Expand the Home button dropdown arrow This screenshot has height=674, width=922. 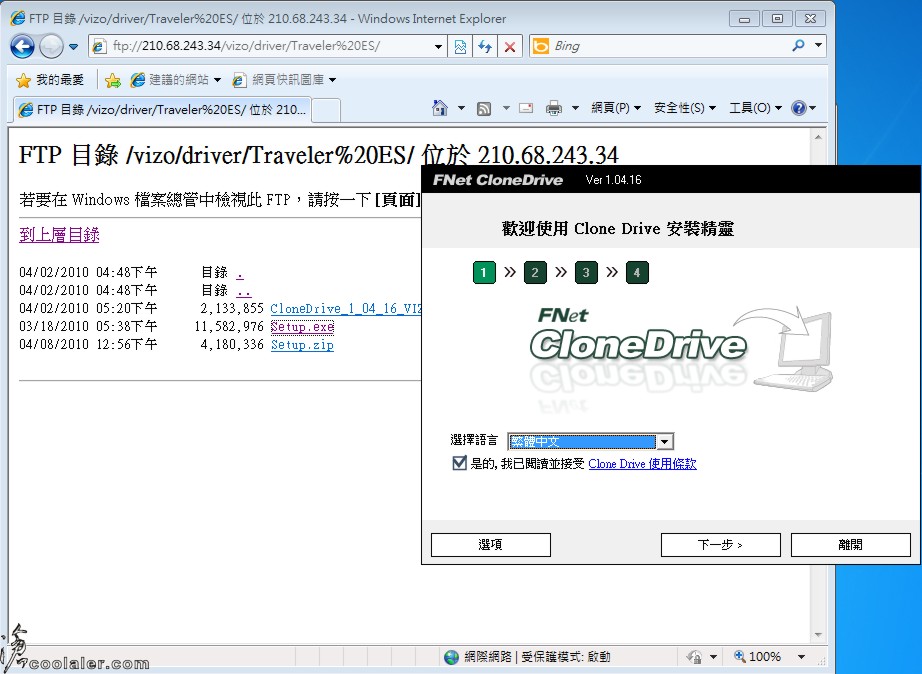(x=462, y=108)
